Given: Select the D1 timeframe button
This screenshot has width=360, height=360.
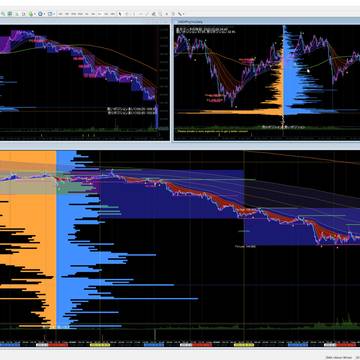Looking at the screenshot, I should [99, 14].
